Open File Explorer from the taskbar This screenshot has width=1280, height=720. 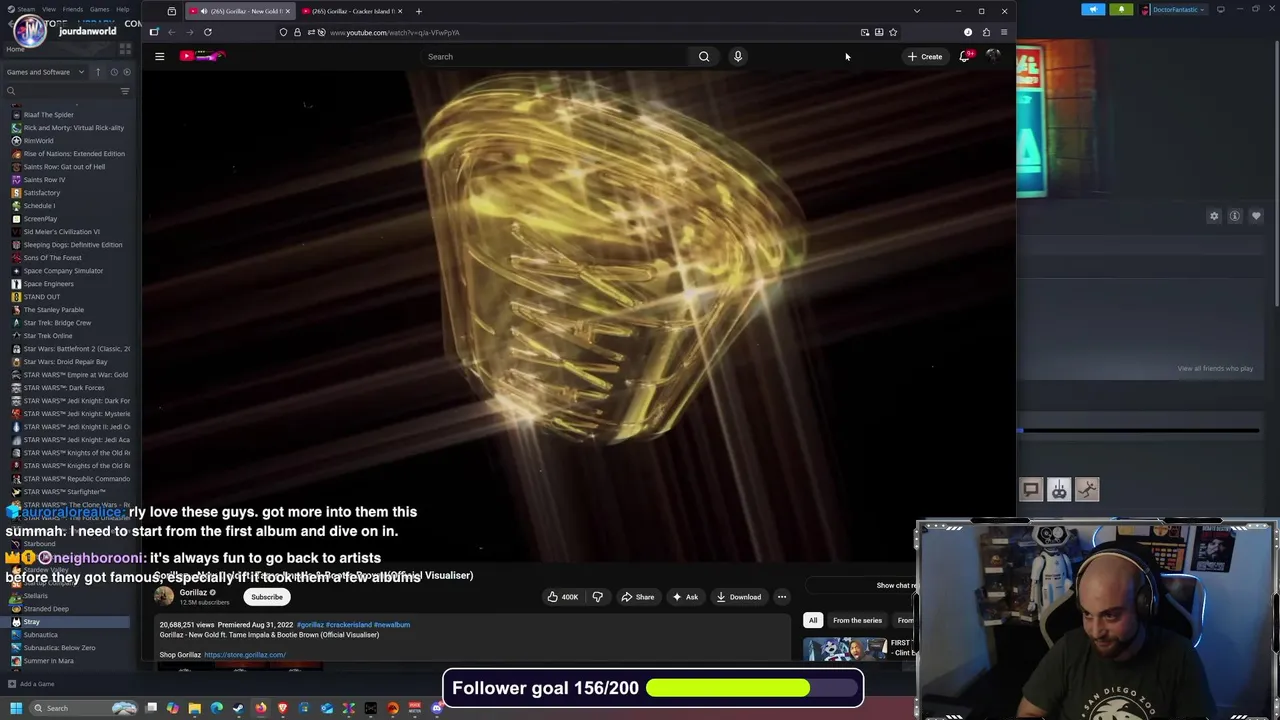(195, 708)
